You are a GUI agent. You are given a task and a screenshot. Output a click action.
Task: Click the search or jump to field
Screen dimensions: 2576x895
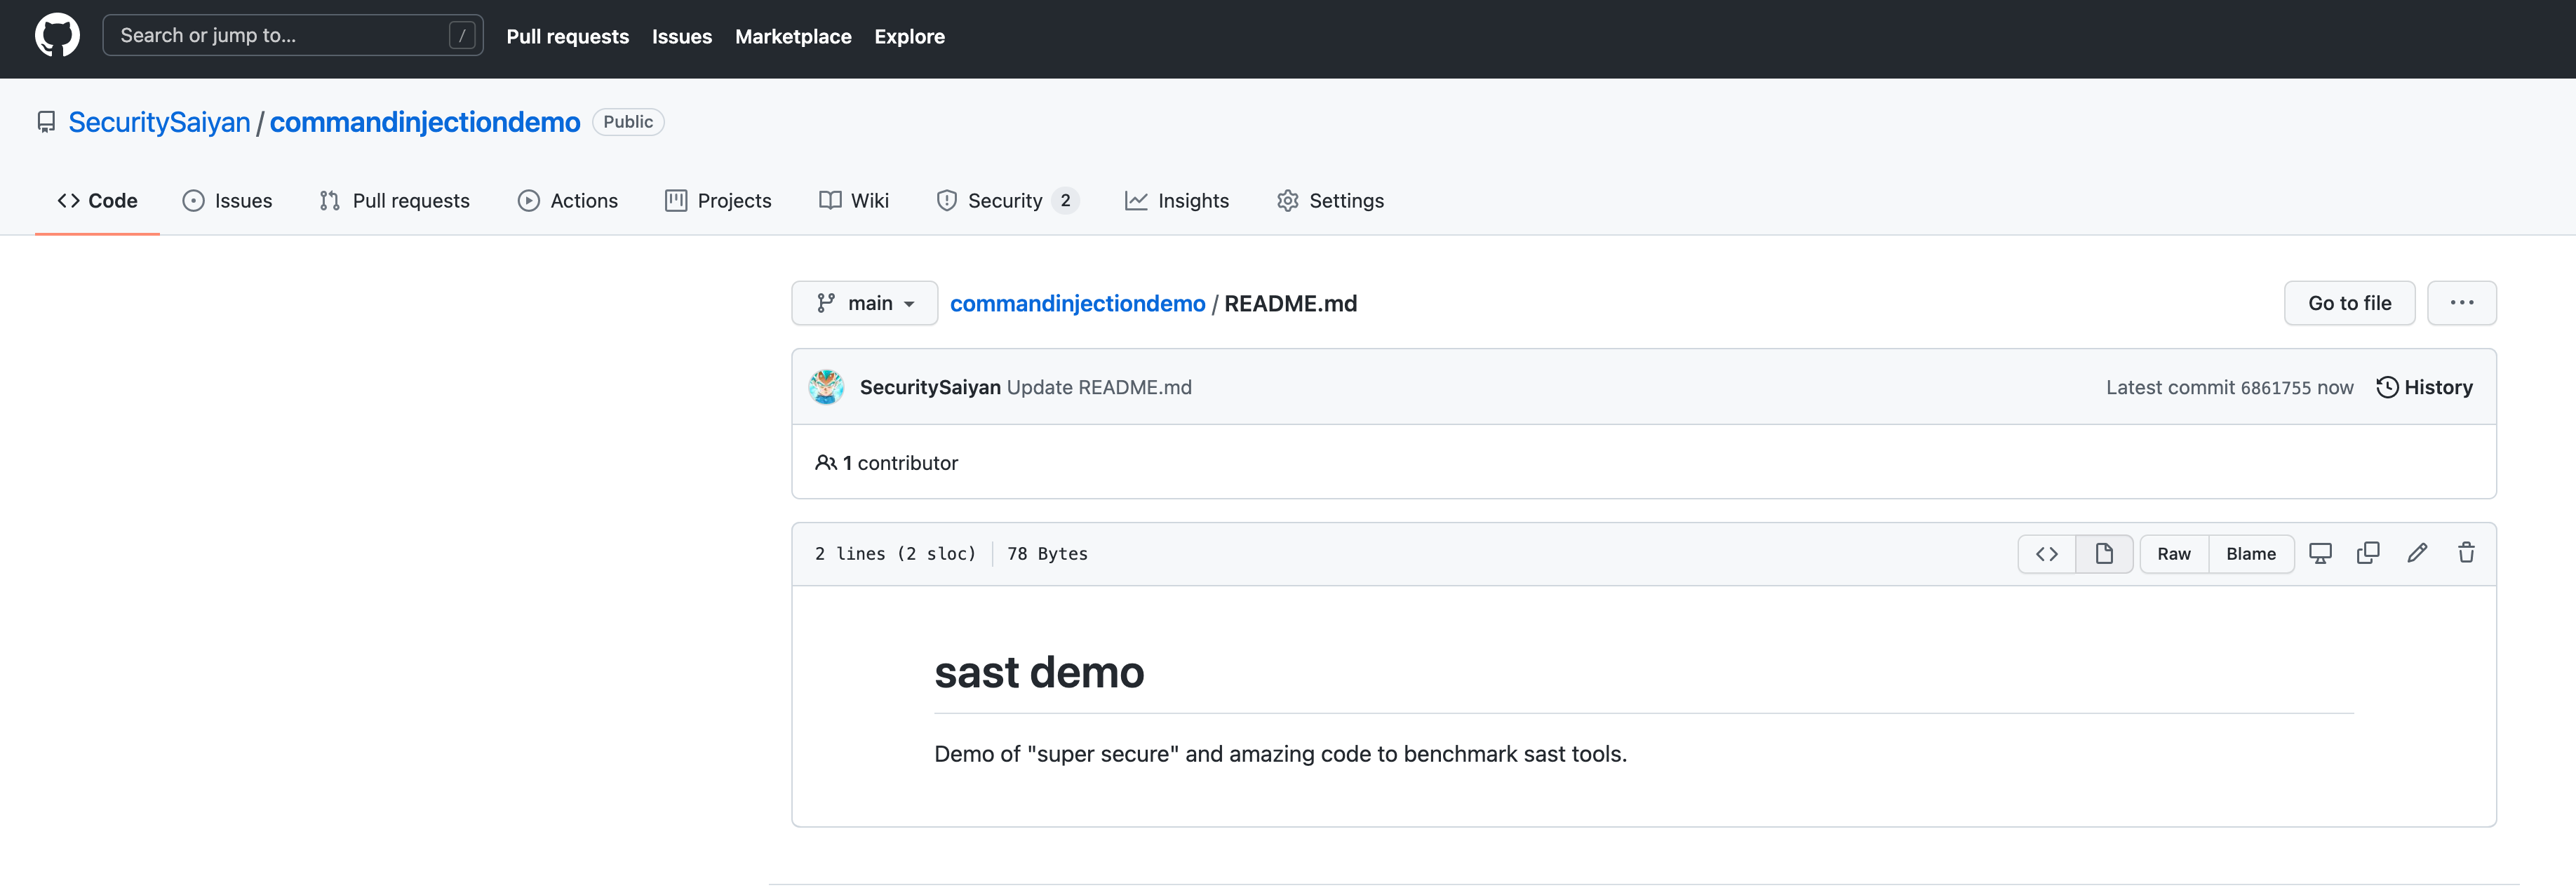(x=290, y=34)
